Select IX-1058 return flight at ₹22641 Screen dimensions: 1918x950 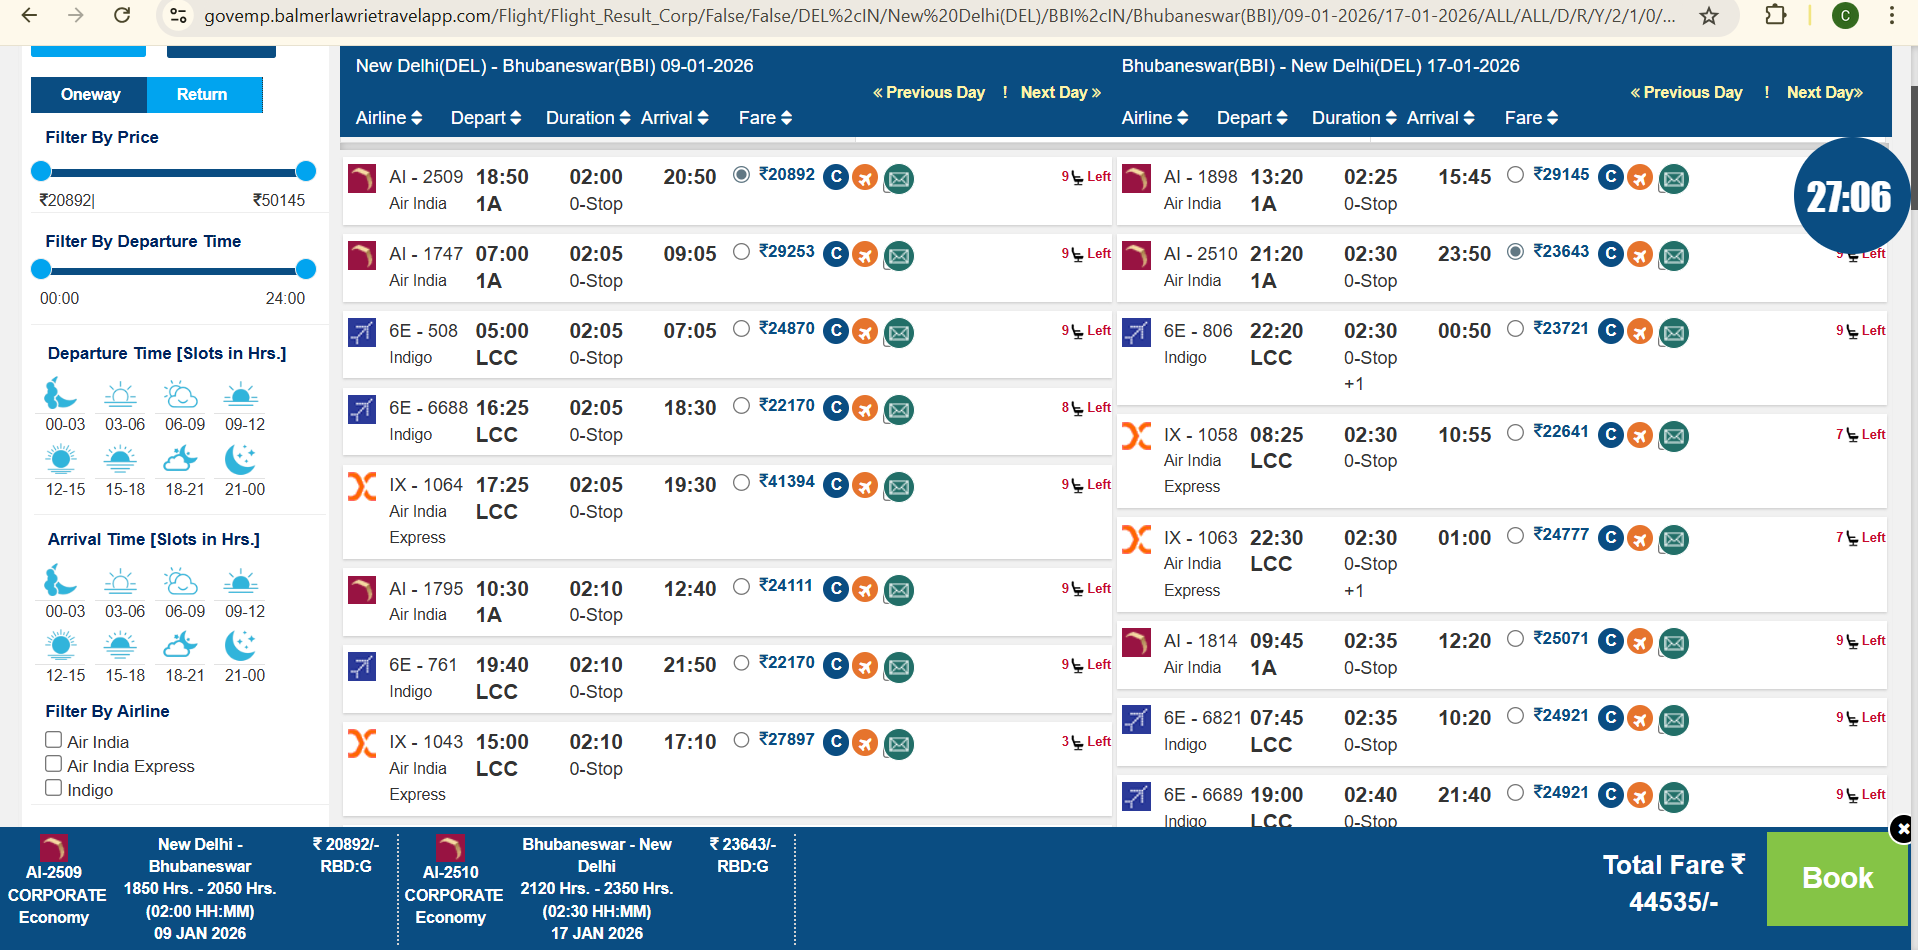click(x=1516, y=432)
